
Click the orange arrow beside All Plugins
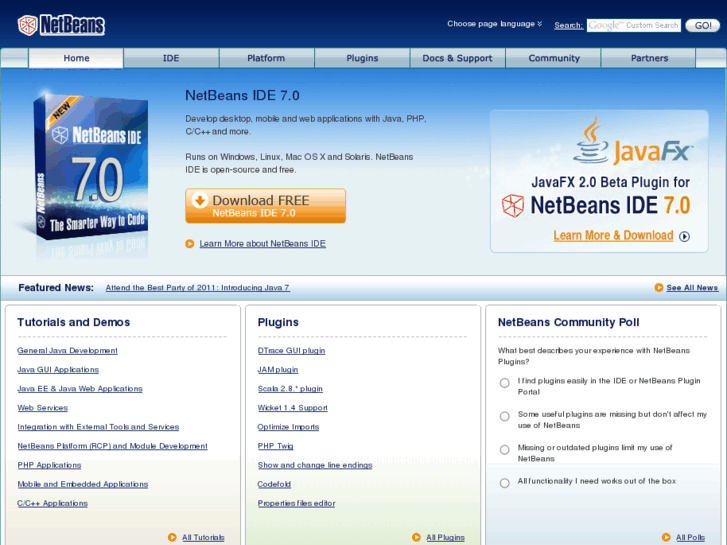[416, 537]
